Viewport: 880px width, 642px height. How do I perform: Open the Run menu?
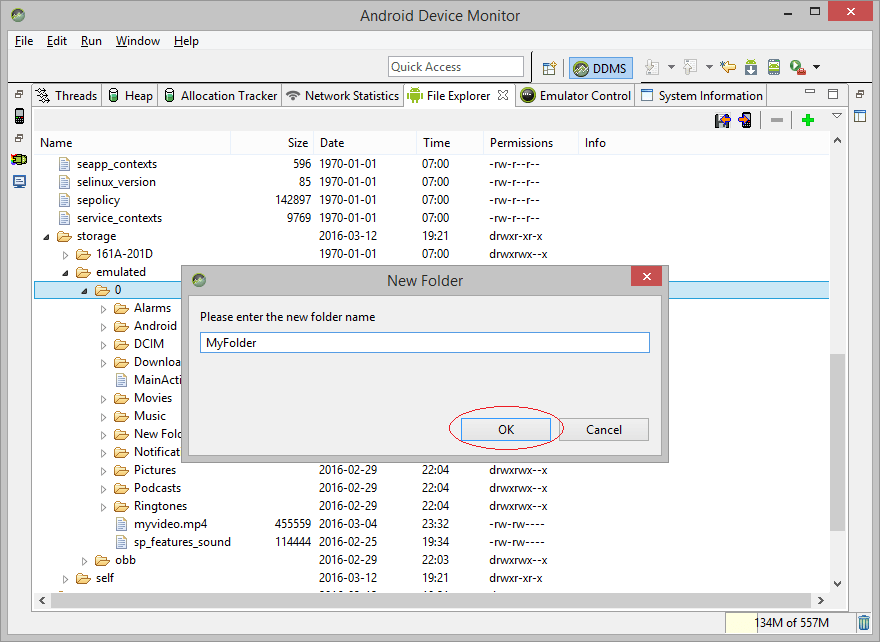point(91,41)
